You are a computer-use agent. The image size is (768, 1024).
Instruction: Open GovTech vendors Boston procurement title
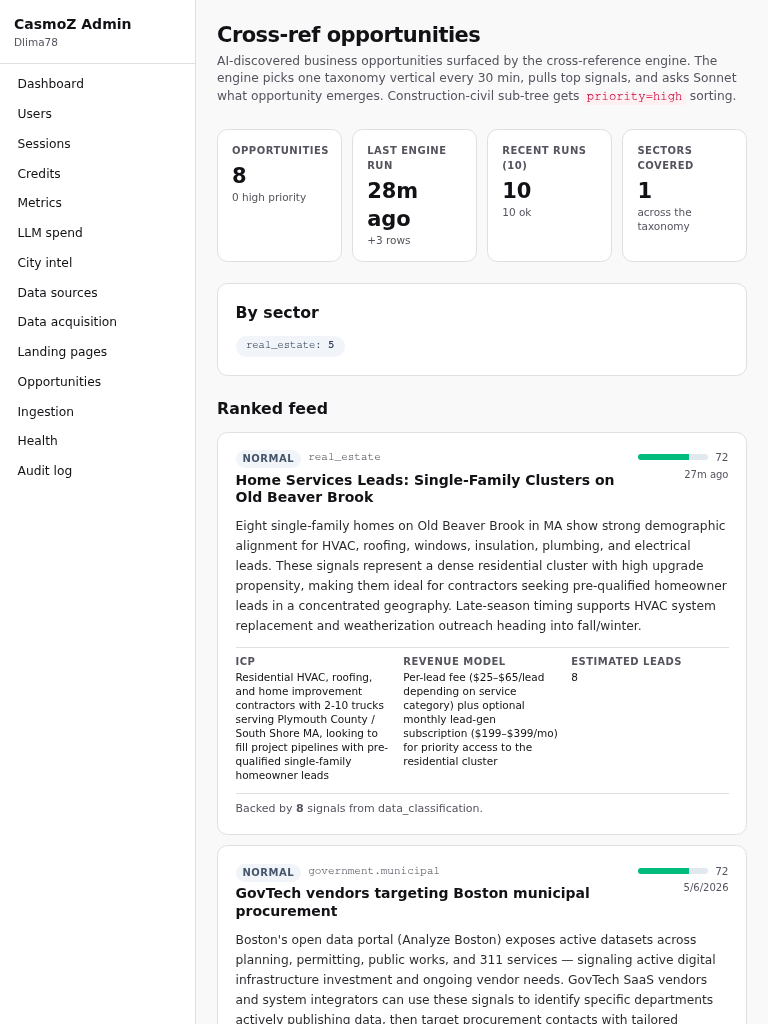tap(412, 902)
